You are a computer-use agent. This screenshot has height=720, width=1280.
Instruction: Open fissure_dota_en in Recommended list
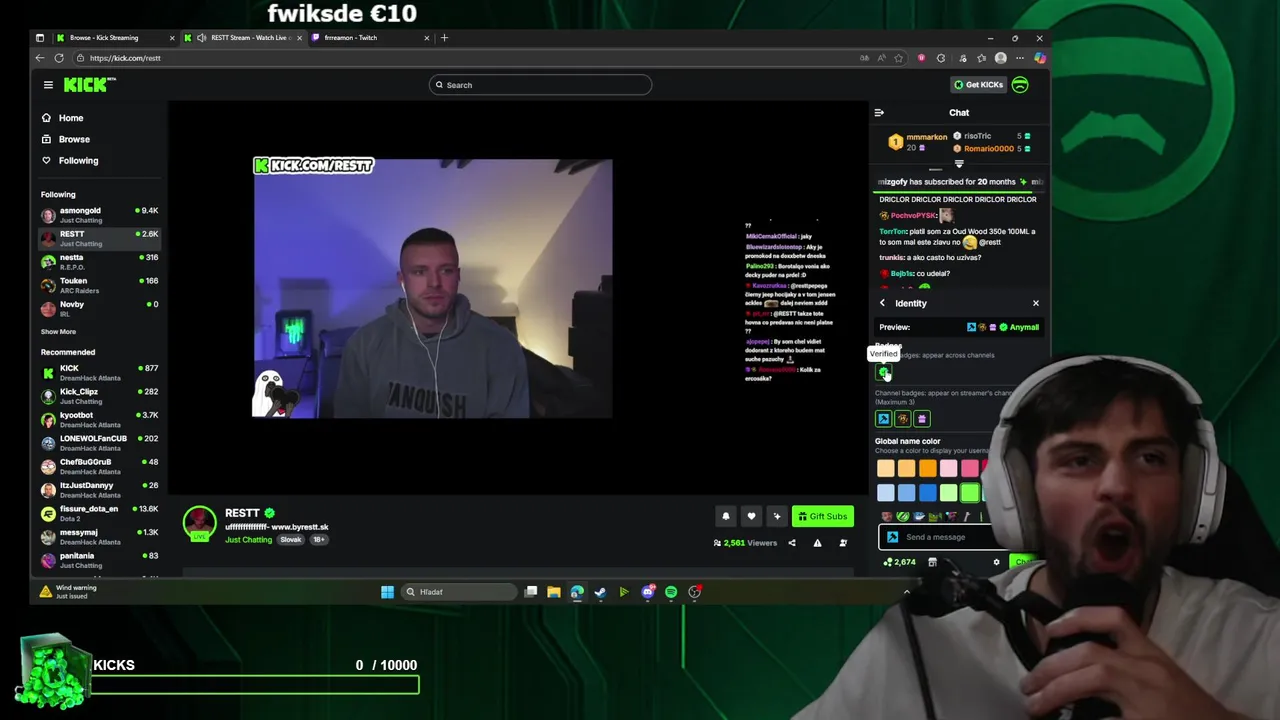[100, 513]
